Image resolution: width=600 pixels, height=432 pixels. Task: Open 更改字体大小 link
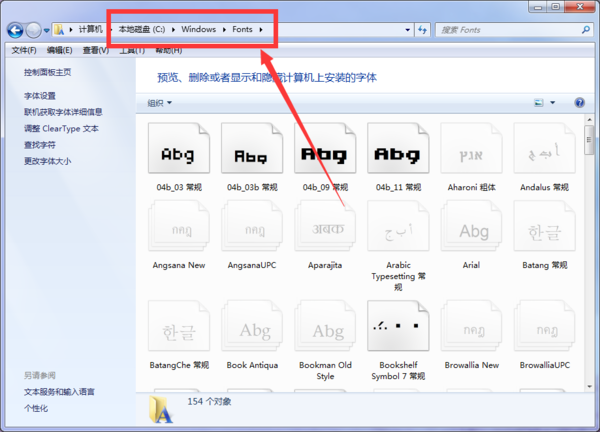(47, 161)
